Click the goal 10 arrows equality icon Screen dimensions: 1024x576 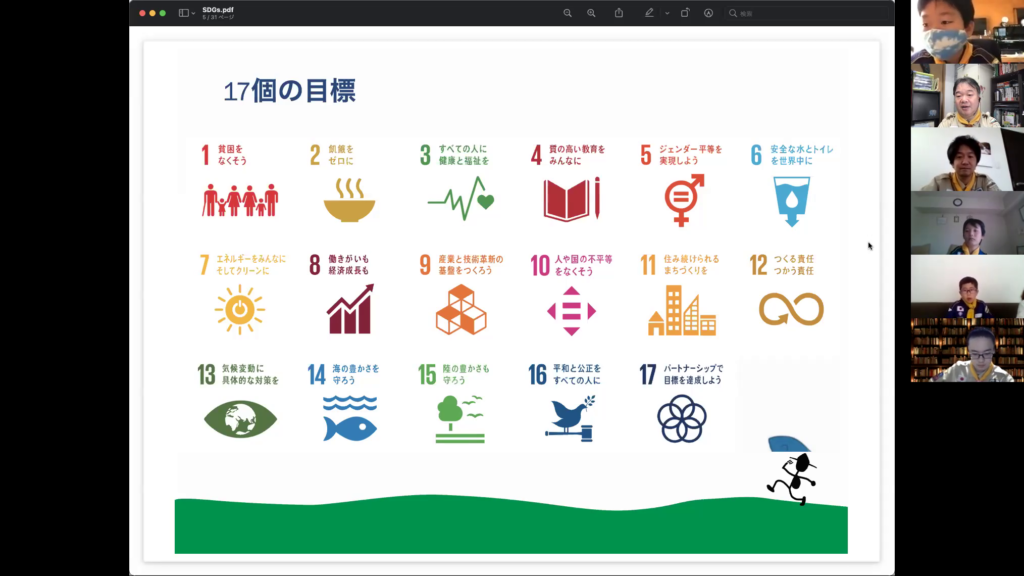[x=571, y=311]
